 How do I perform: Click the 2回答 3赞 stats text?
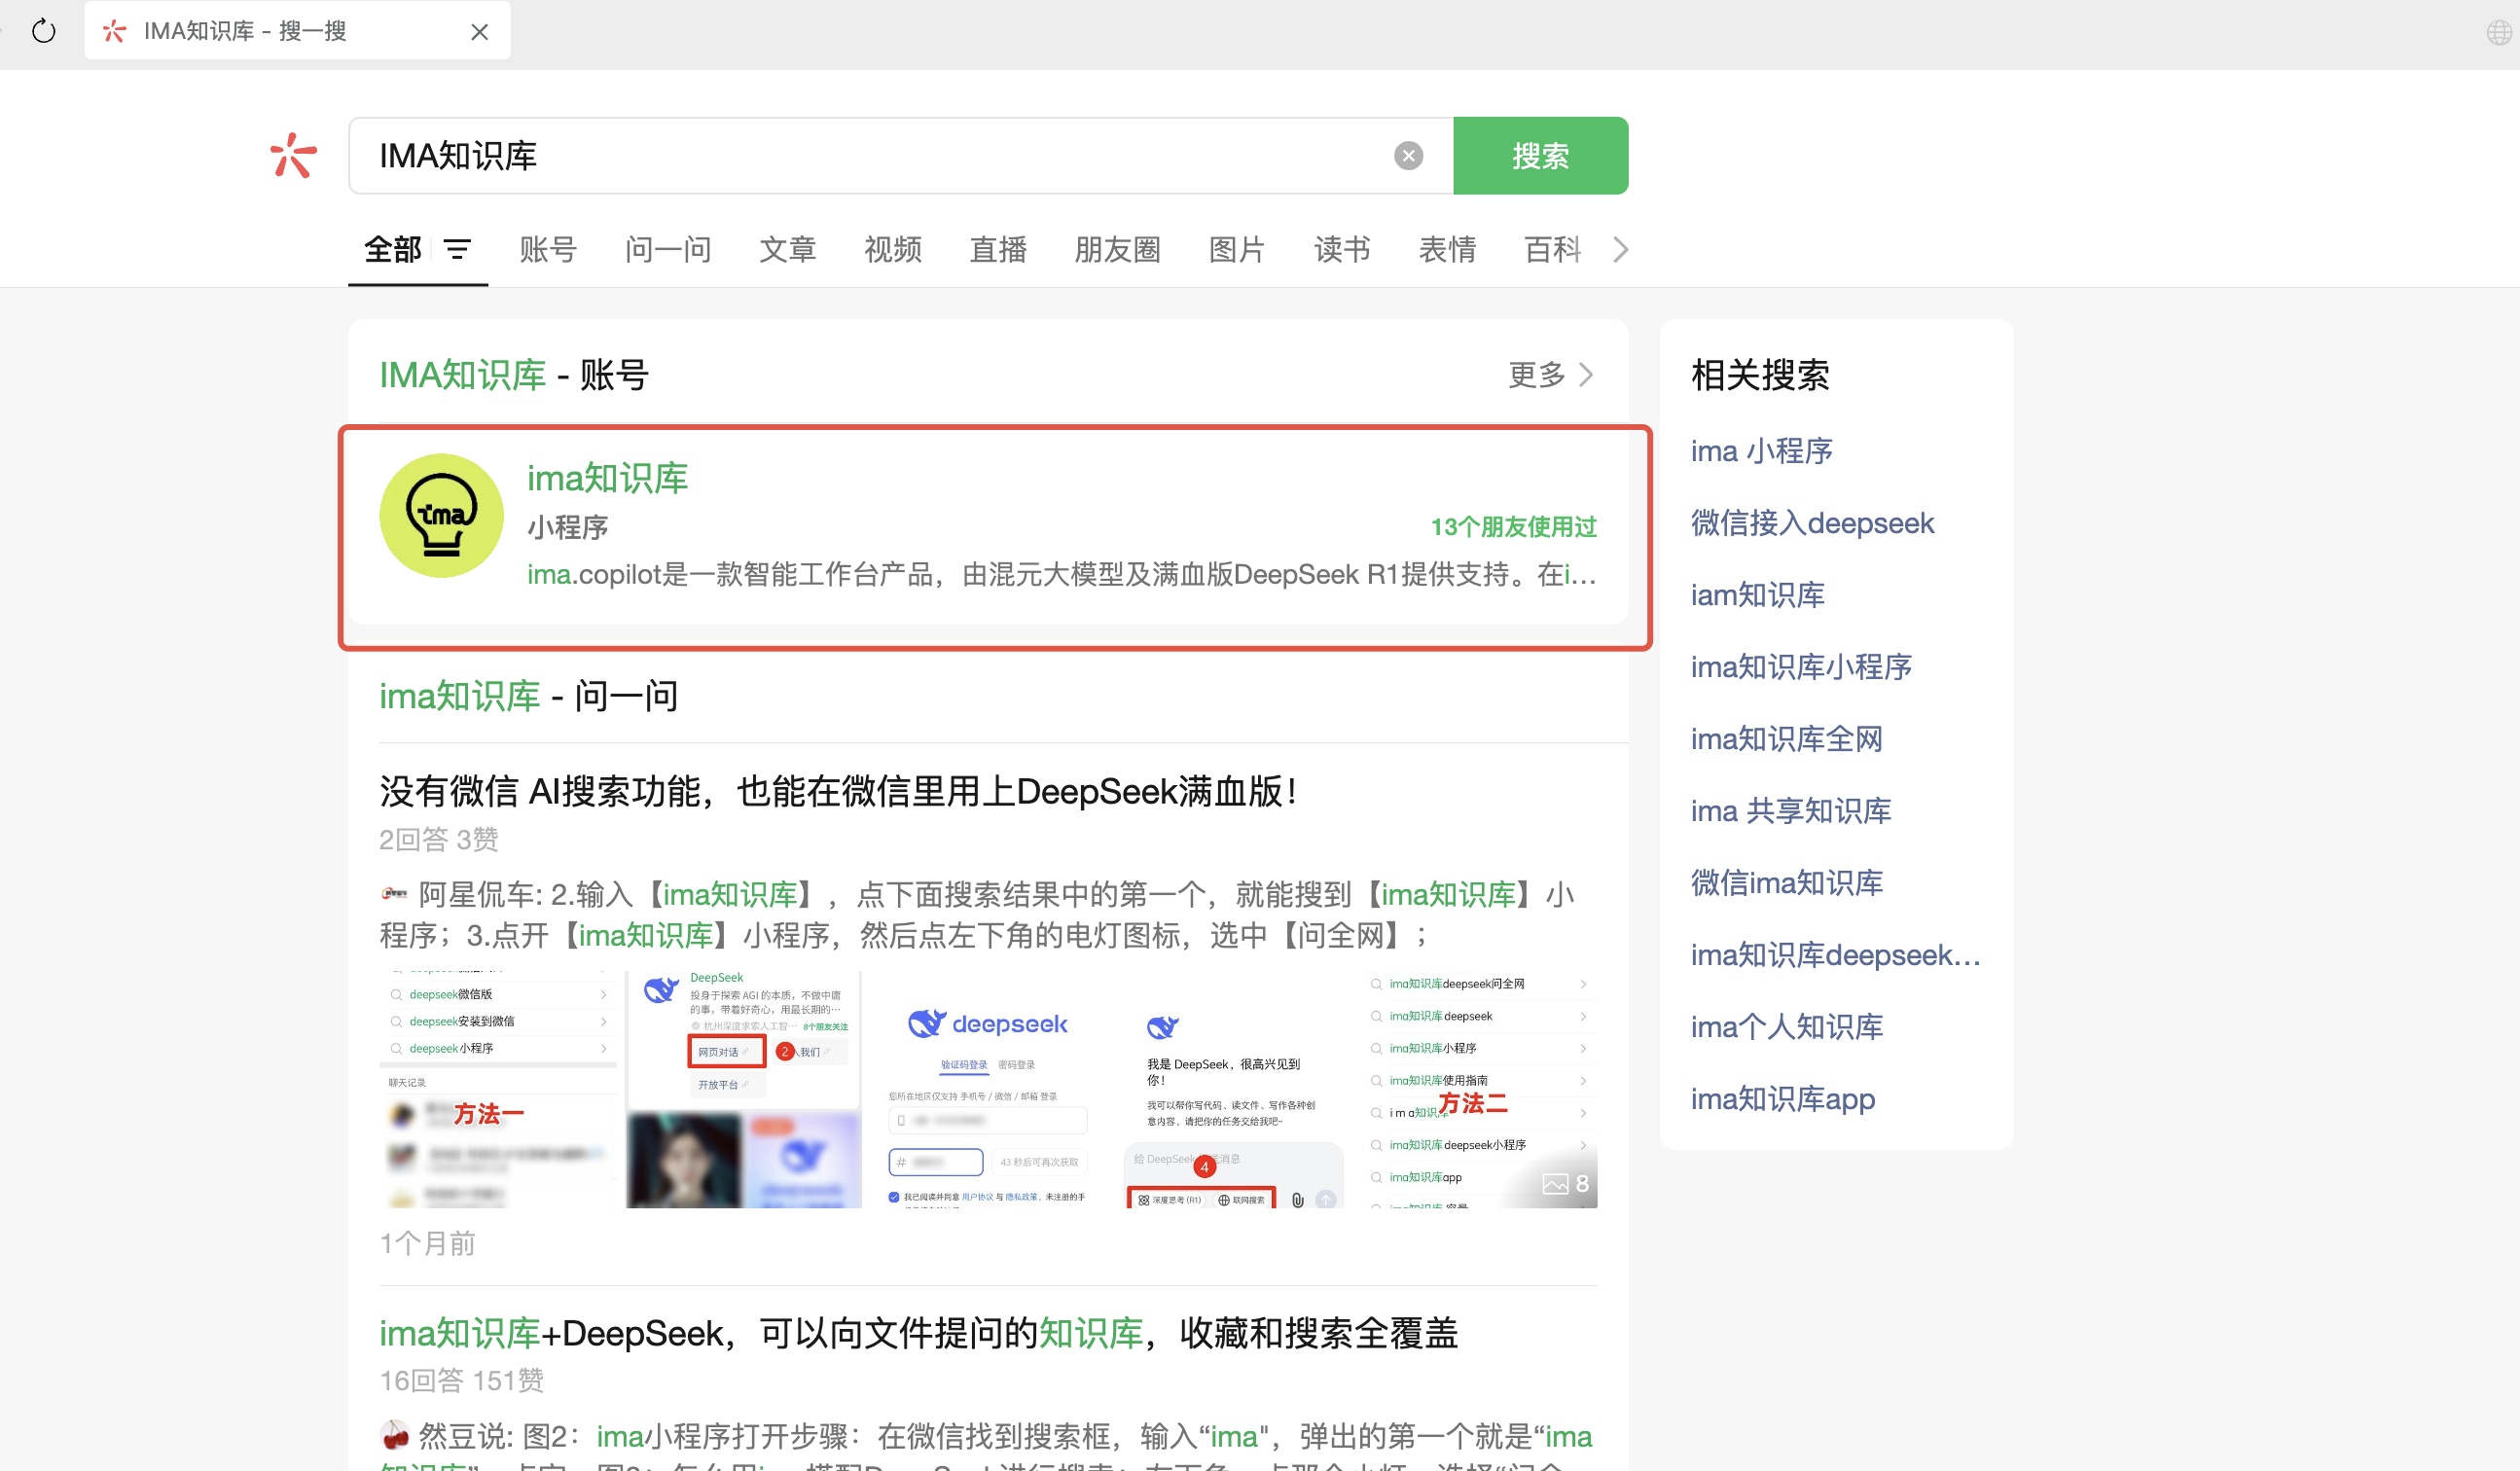click(x=438, y=839)
